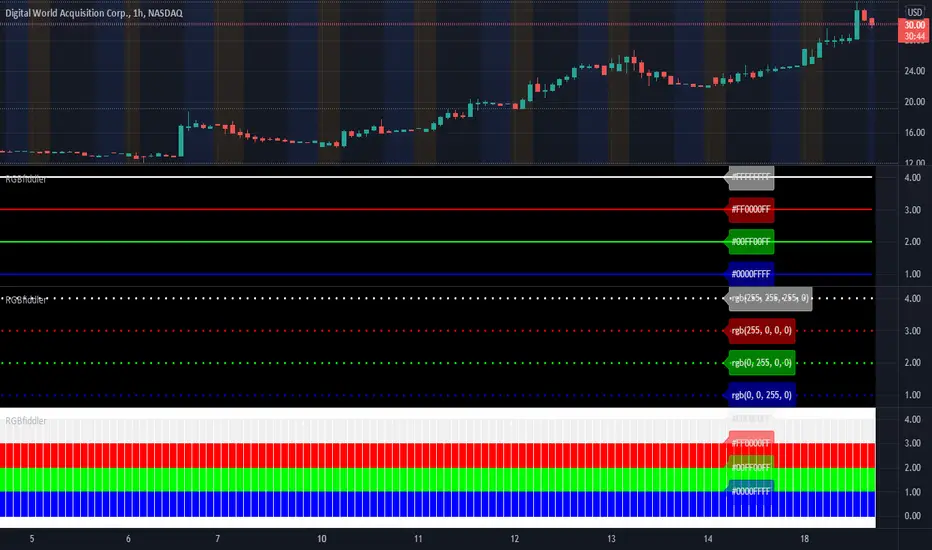Select RGBfiddler legend in the solid-line pane
This screenshot has width=932, height=550.
click(26, 180)
